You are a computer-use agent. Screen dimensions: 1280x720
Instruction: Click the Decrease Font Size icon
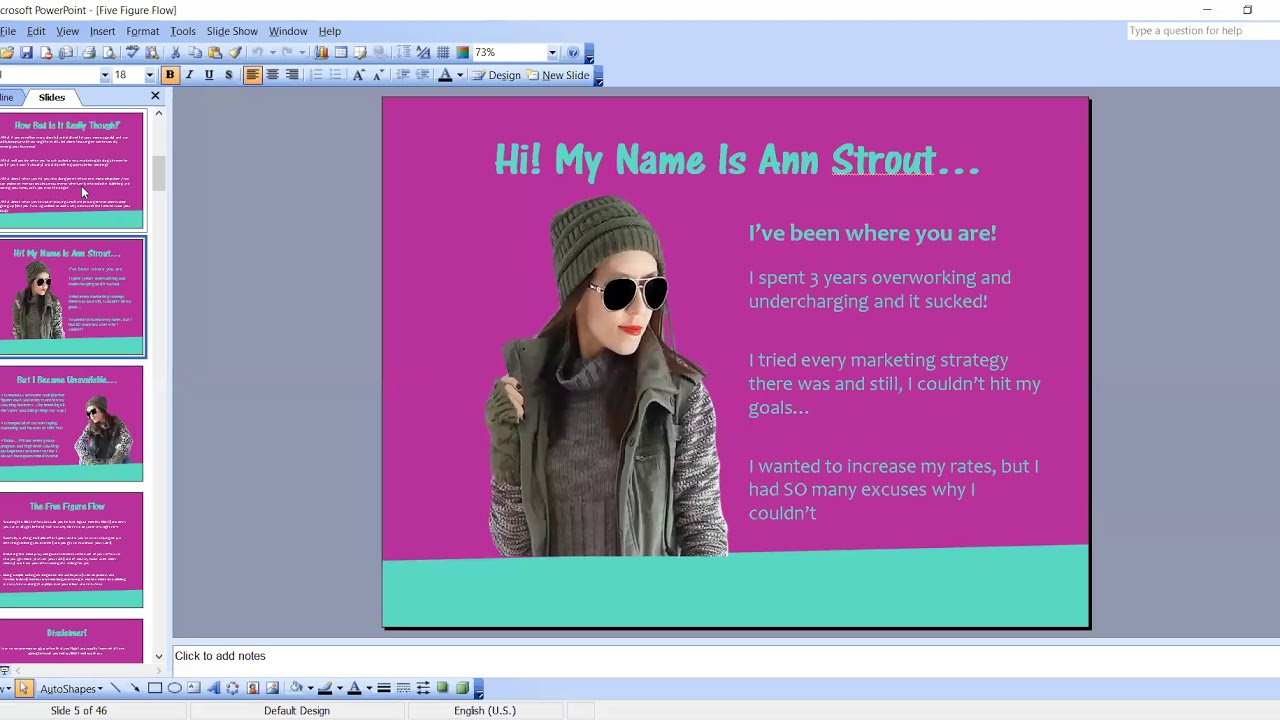pyautogui.click(x=379, y=75)
